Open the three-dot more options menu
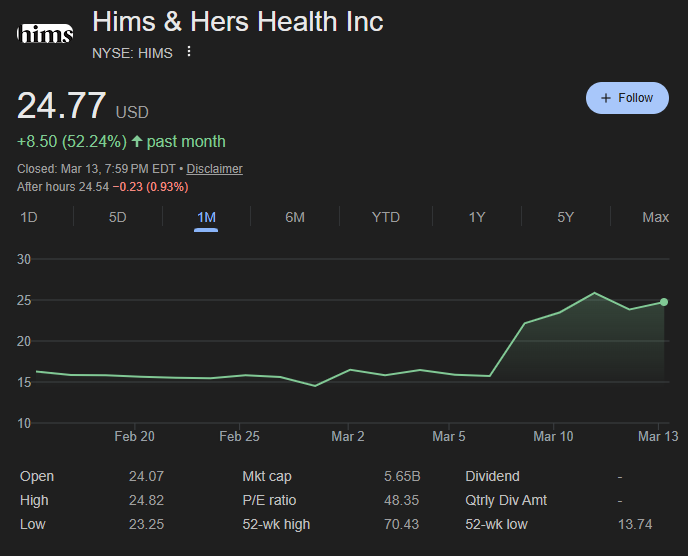 pos(189,52)
